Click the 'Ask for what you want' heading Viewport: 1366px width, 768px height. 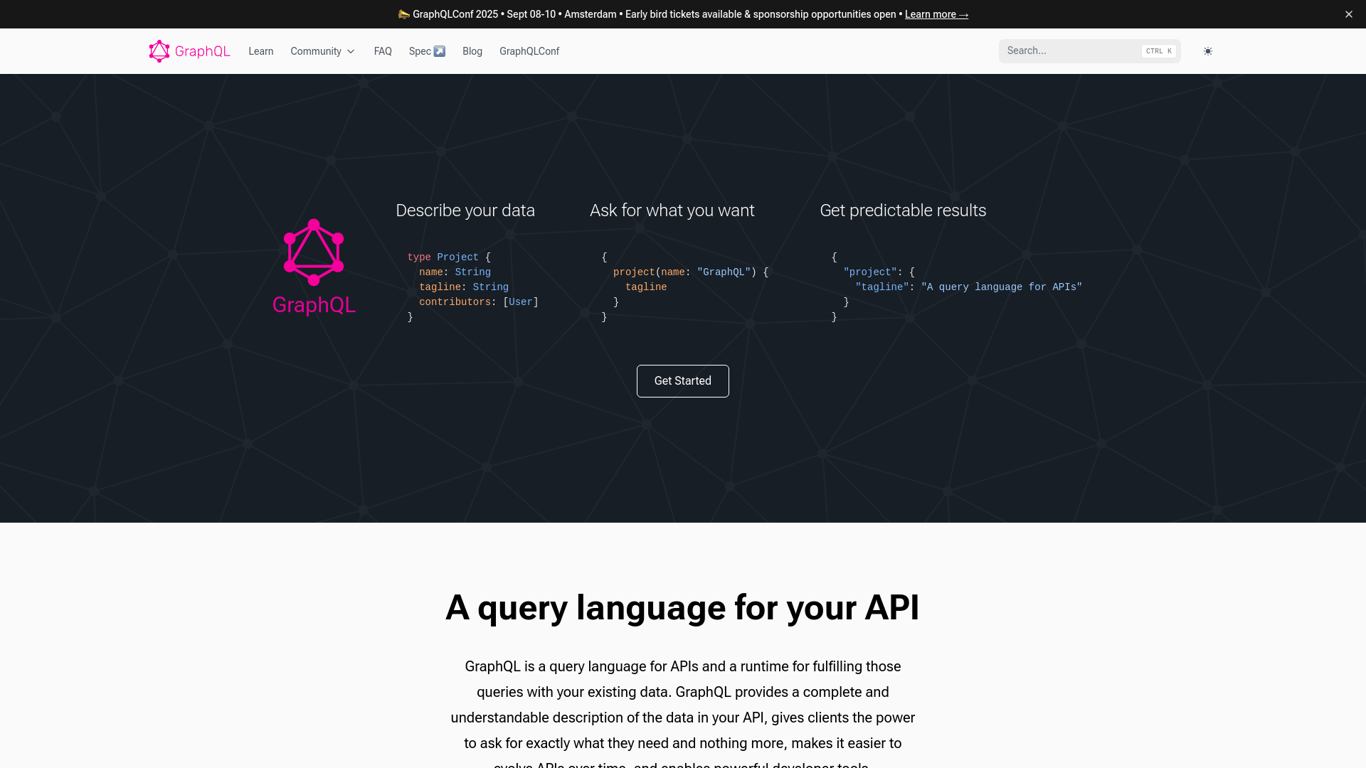[x=672, y=210]
